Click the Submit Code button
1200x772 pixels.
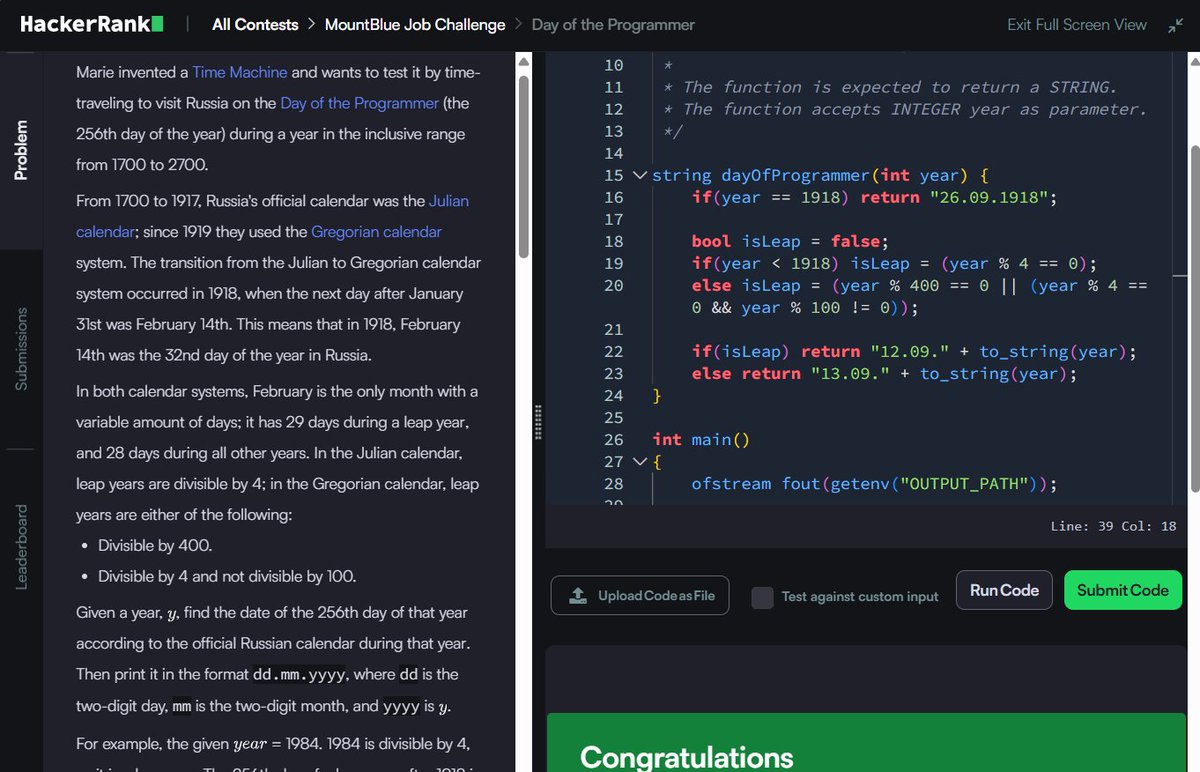click(x=1122, y=591)
